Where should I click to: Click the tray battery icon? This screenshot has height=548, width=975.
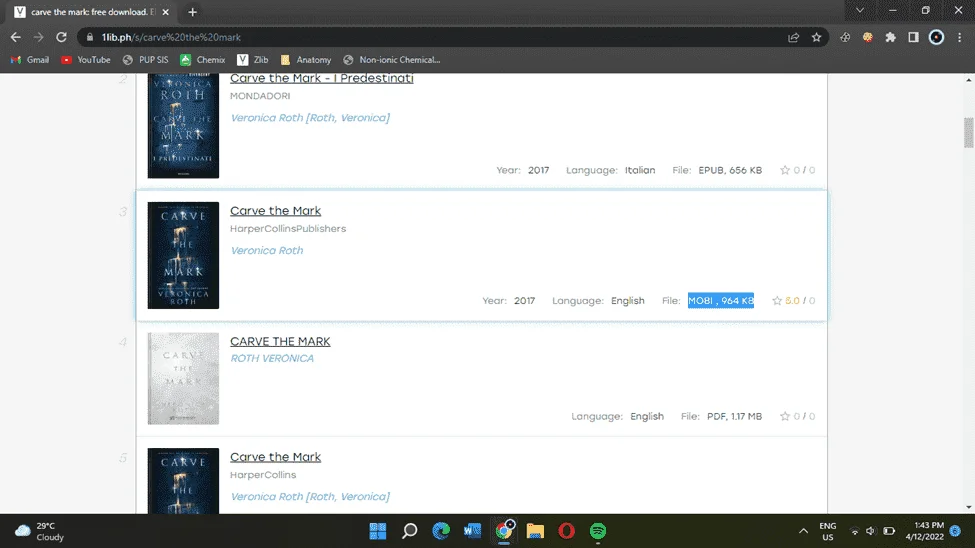click(x=889, y=531)
